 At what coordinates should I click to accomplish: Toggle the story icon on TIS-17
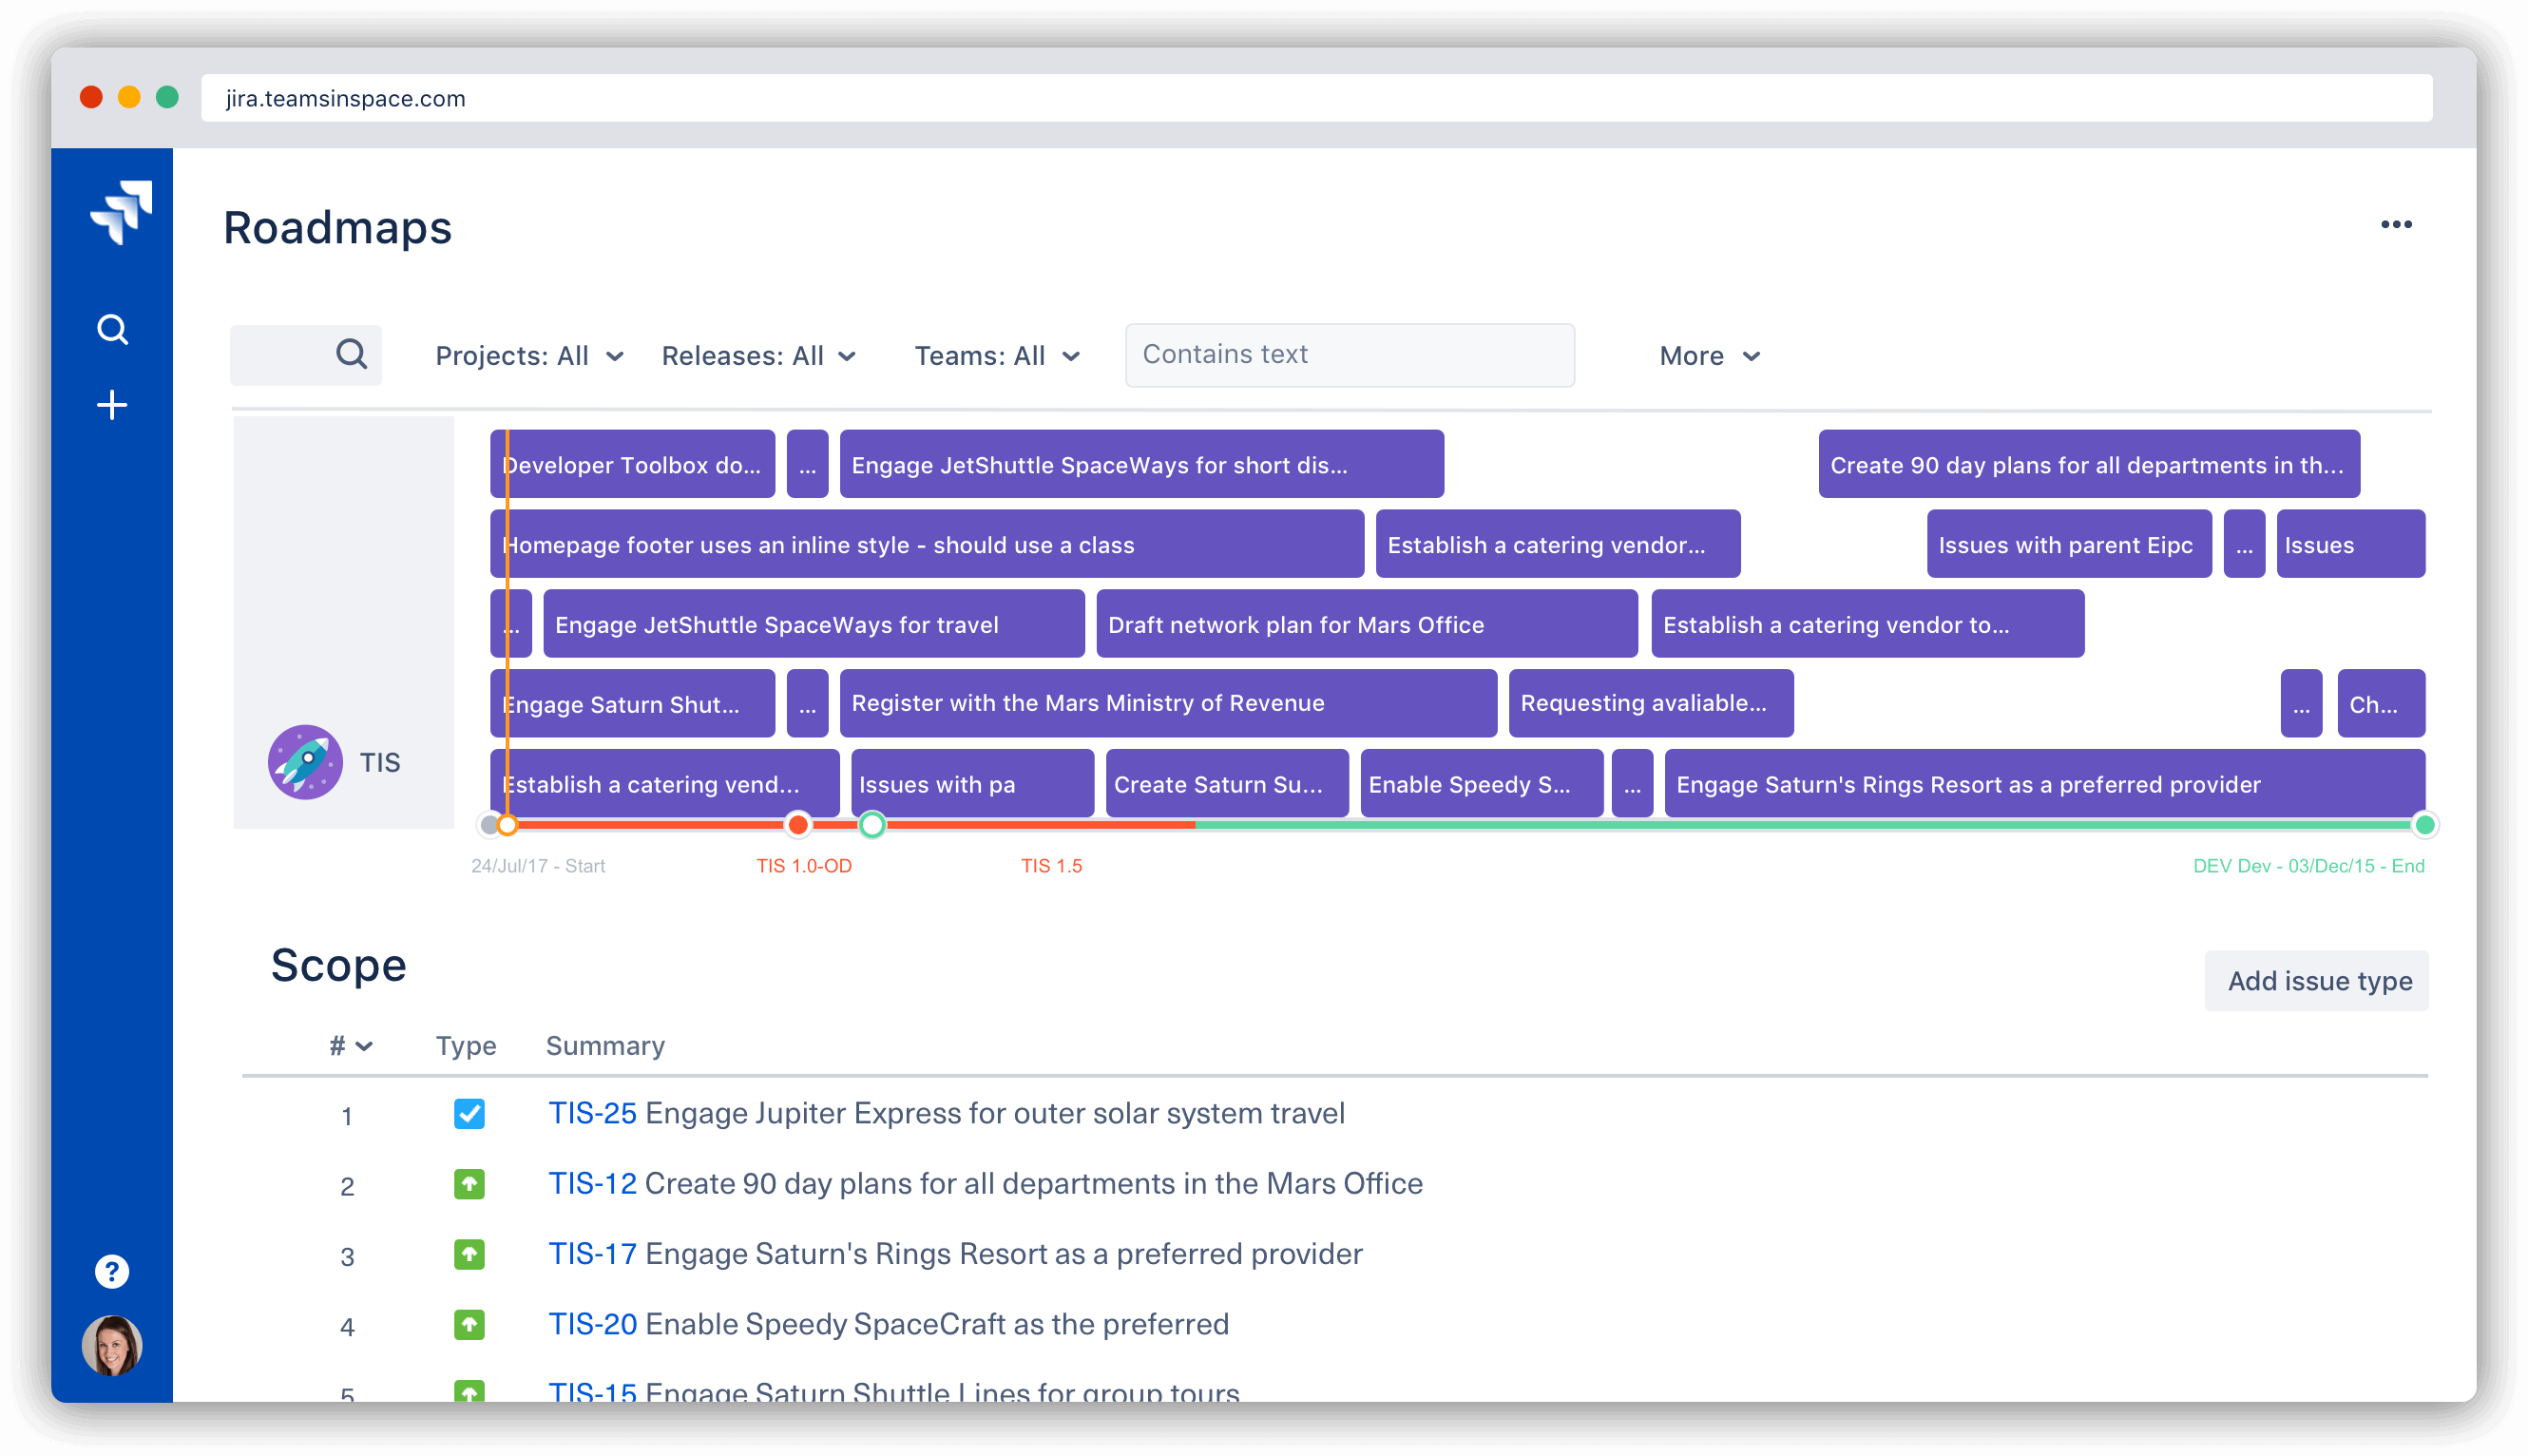[x=467, y=1253]
